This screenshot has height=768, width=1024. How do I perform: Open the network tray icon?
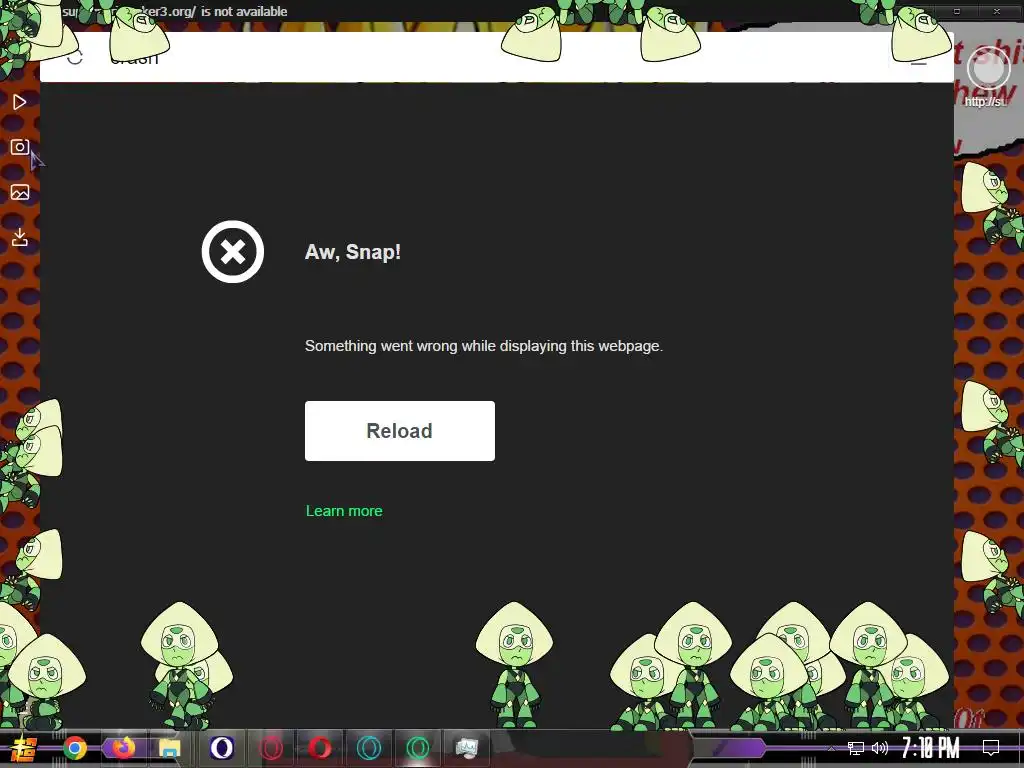(856, 748)
